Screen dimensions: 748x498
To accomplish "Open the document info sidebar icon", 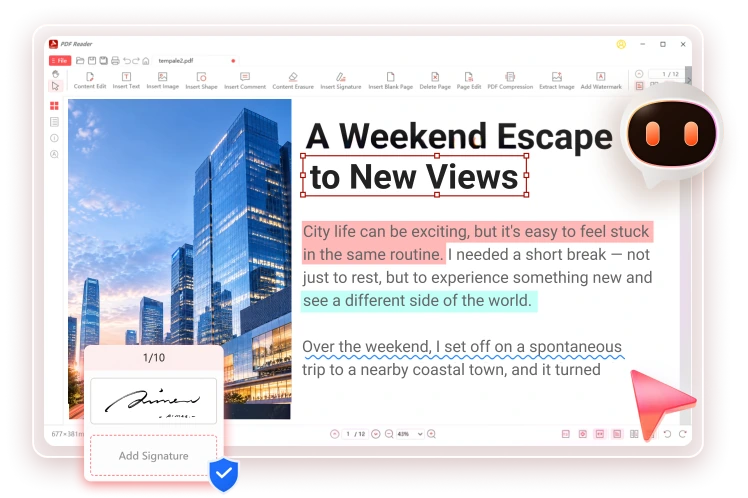I will pyautogui.click(x=54, y=138).
